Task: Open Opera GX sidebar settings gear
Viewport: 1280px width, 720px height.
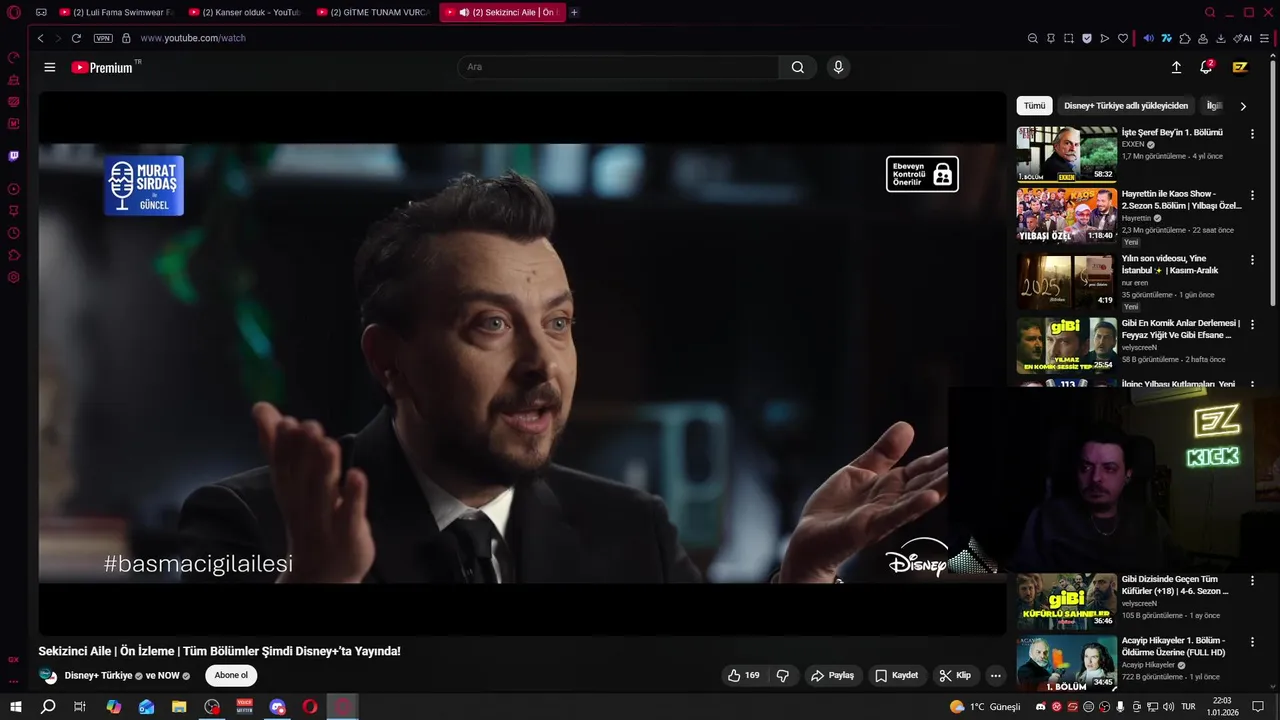Action: click(13, 277)
